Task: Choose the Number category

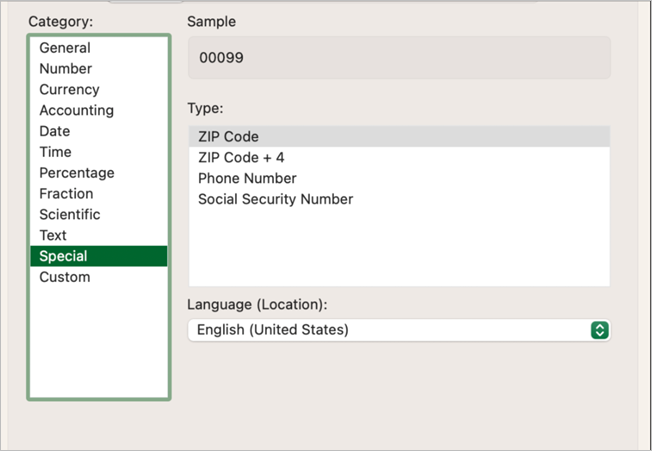Action: pyautogui.click(x=66, y=69)
